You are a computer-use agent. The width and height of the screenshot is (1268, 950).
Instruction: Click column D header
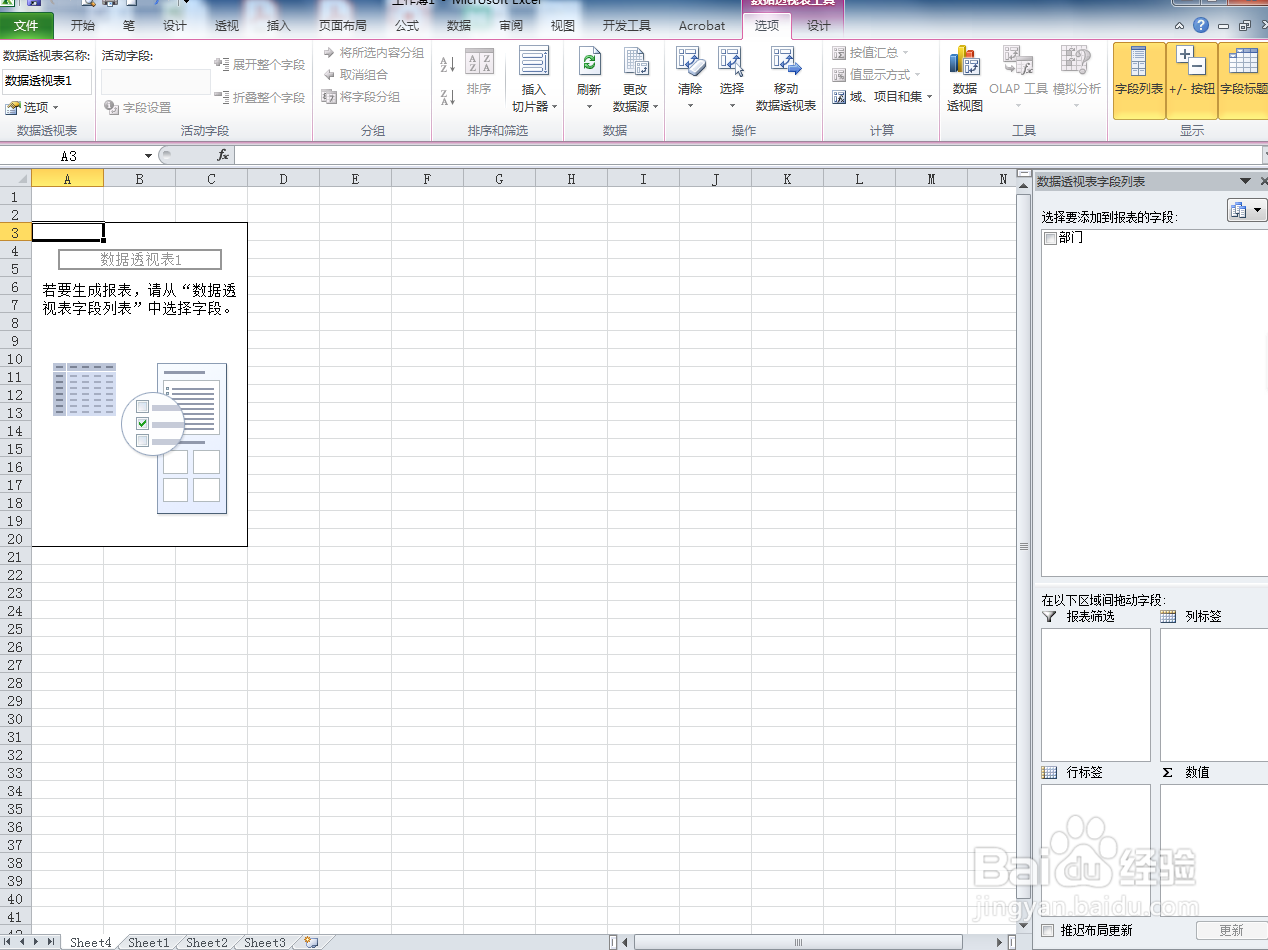pos(283,179)
